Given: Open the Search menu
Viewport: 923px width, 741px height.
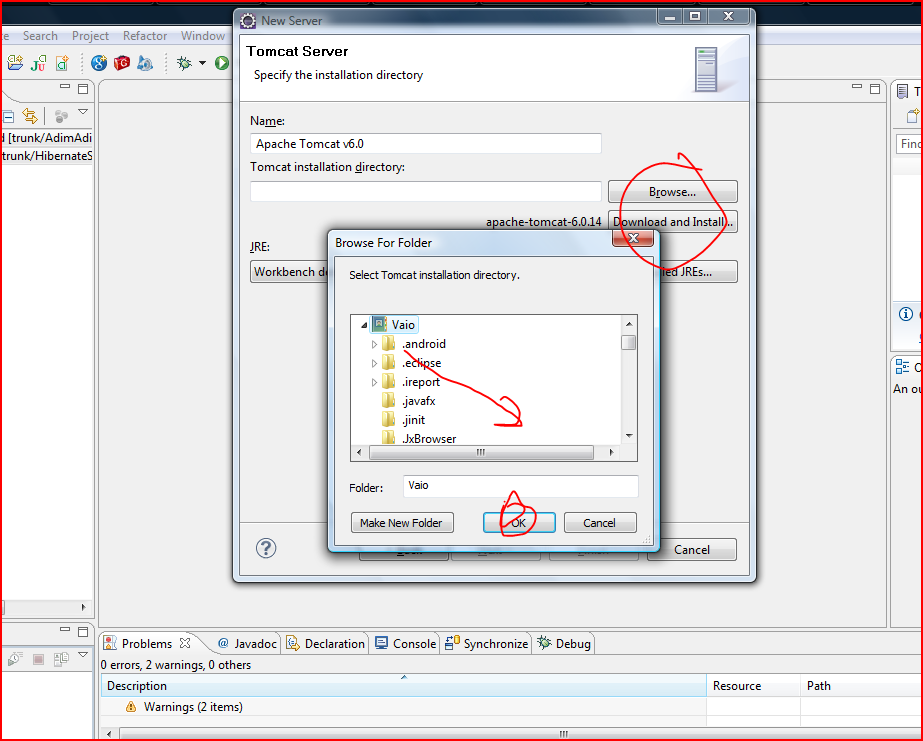Looking at the screenshot, I should pyautogui.click(x=40, y=36).
